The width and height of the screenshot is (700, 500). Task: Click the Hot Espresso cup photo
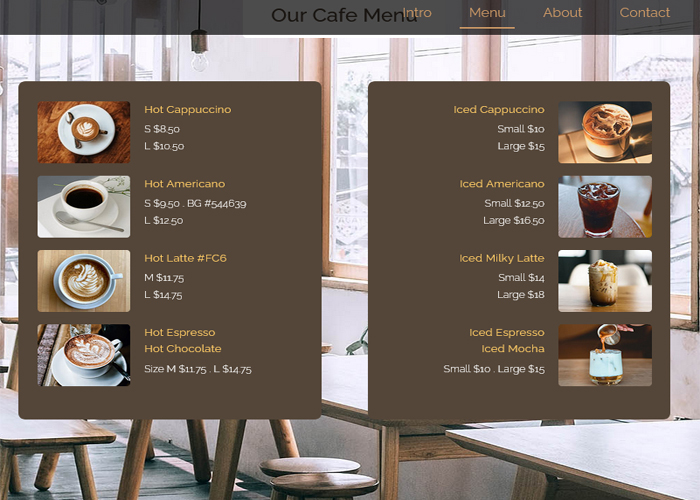84,355
